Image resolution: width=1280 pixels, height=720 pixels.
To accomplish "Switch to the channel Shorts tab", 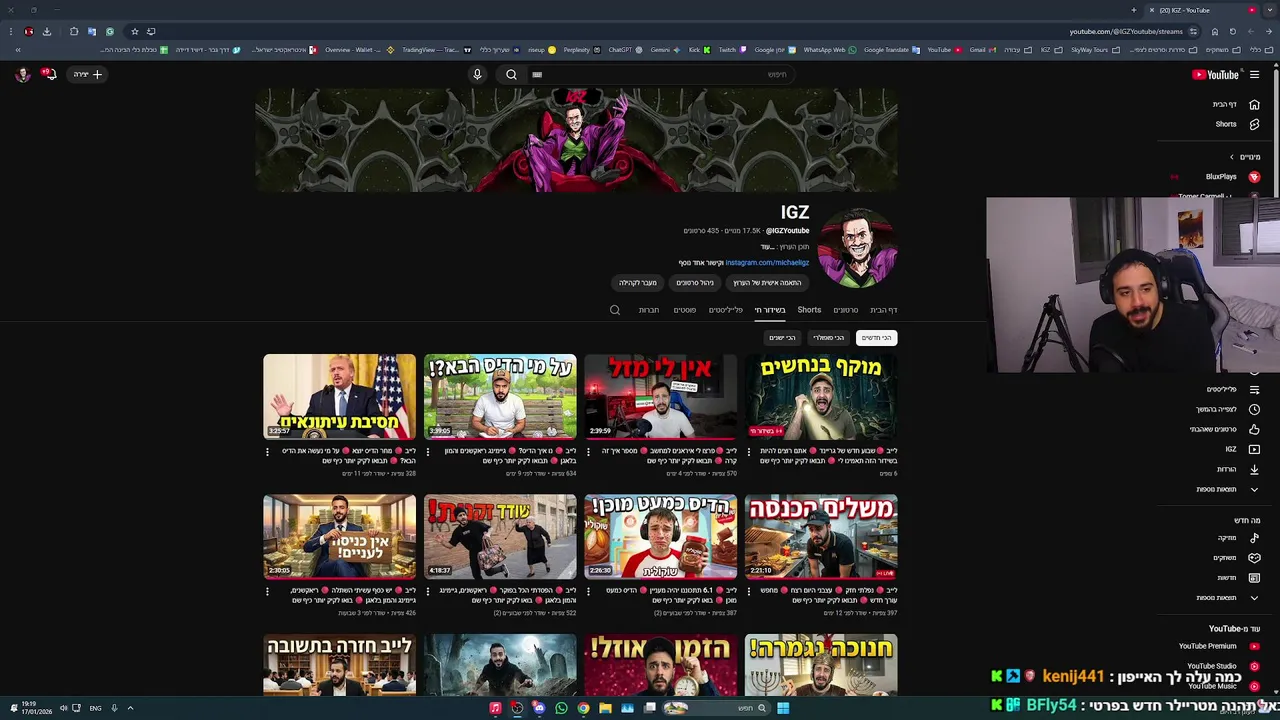I will click(x=809, y=310).
